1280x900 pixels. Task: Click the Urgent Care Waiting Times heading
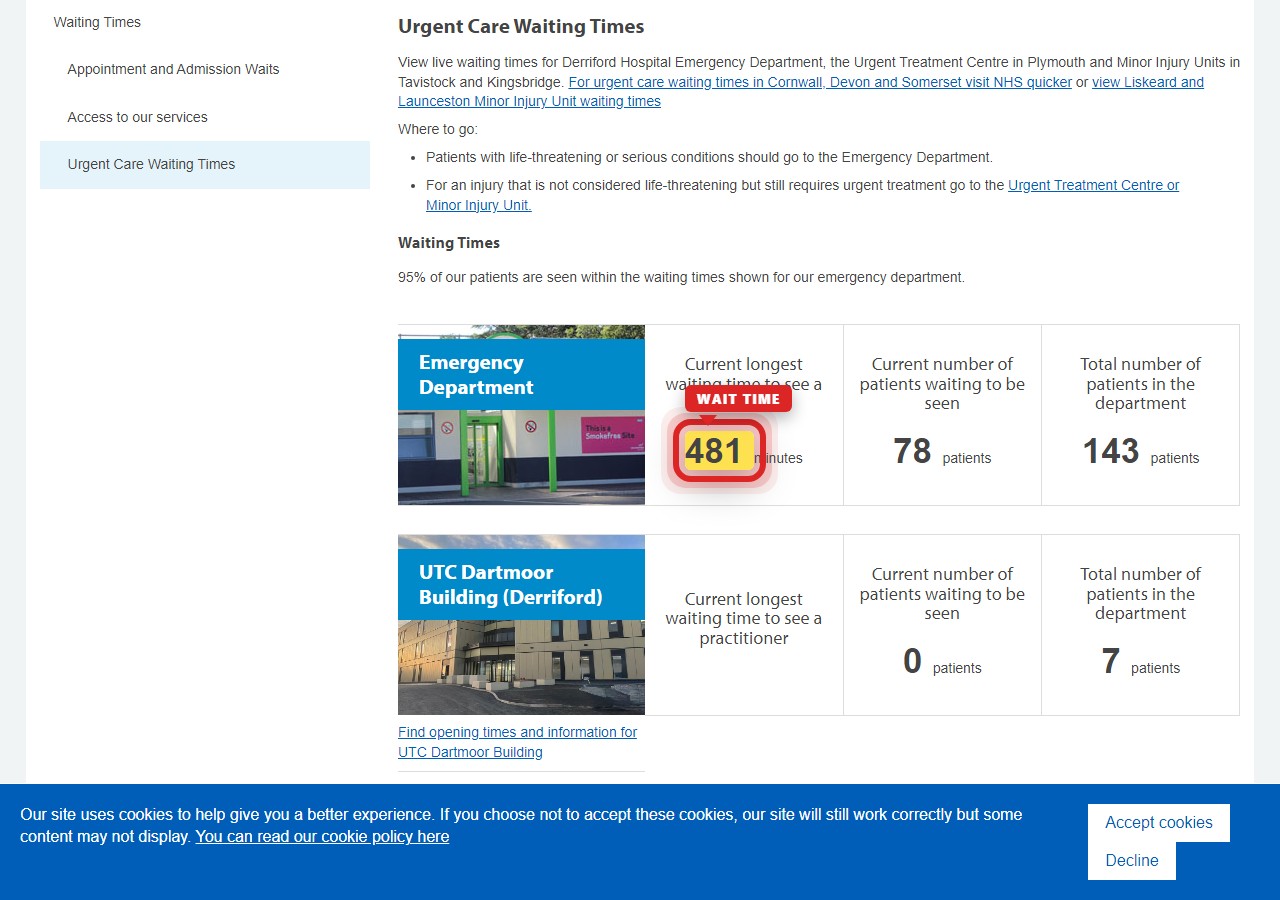[521, 27]
